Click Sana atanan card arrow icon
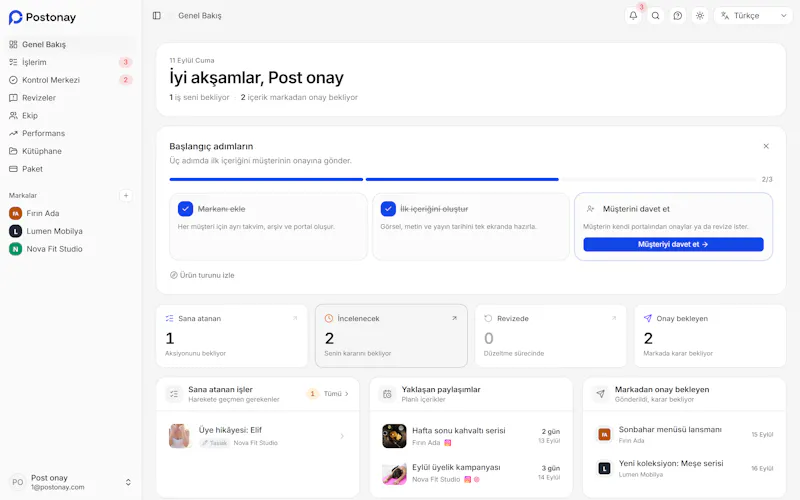The height and width of the screenshot is (500, 800). click(295, 318)
